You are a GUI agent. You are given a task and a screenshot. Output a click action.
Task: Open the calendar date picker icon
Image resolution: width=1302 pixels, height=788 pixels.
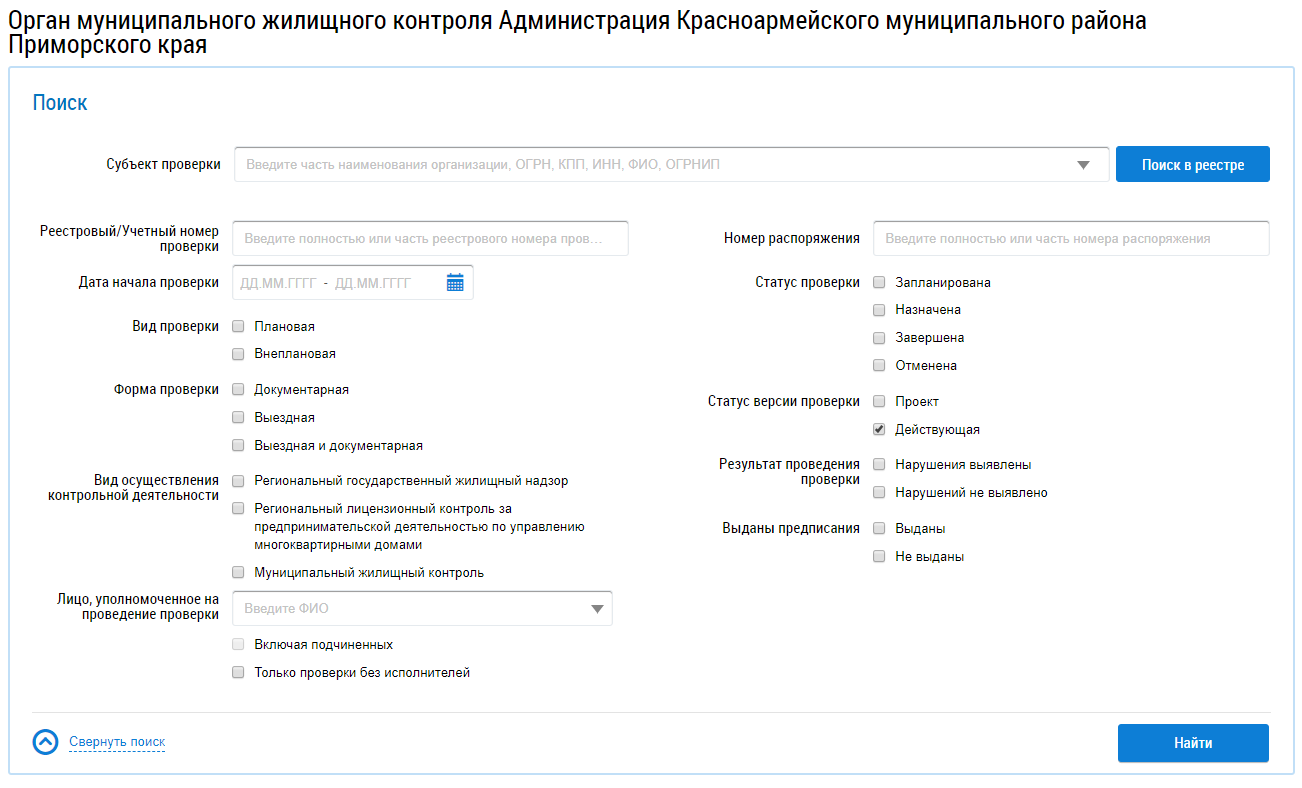pos(455,283)
